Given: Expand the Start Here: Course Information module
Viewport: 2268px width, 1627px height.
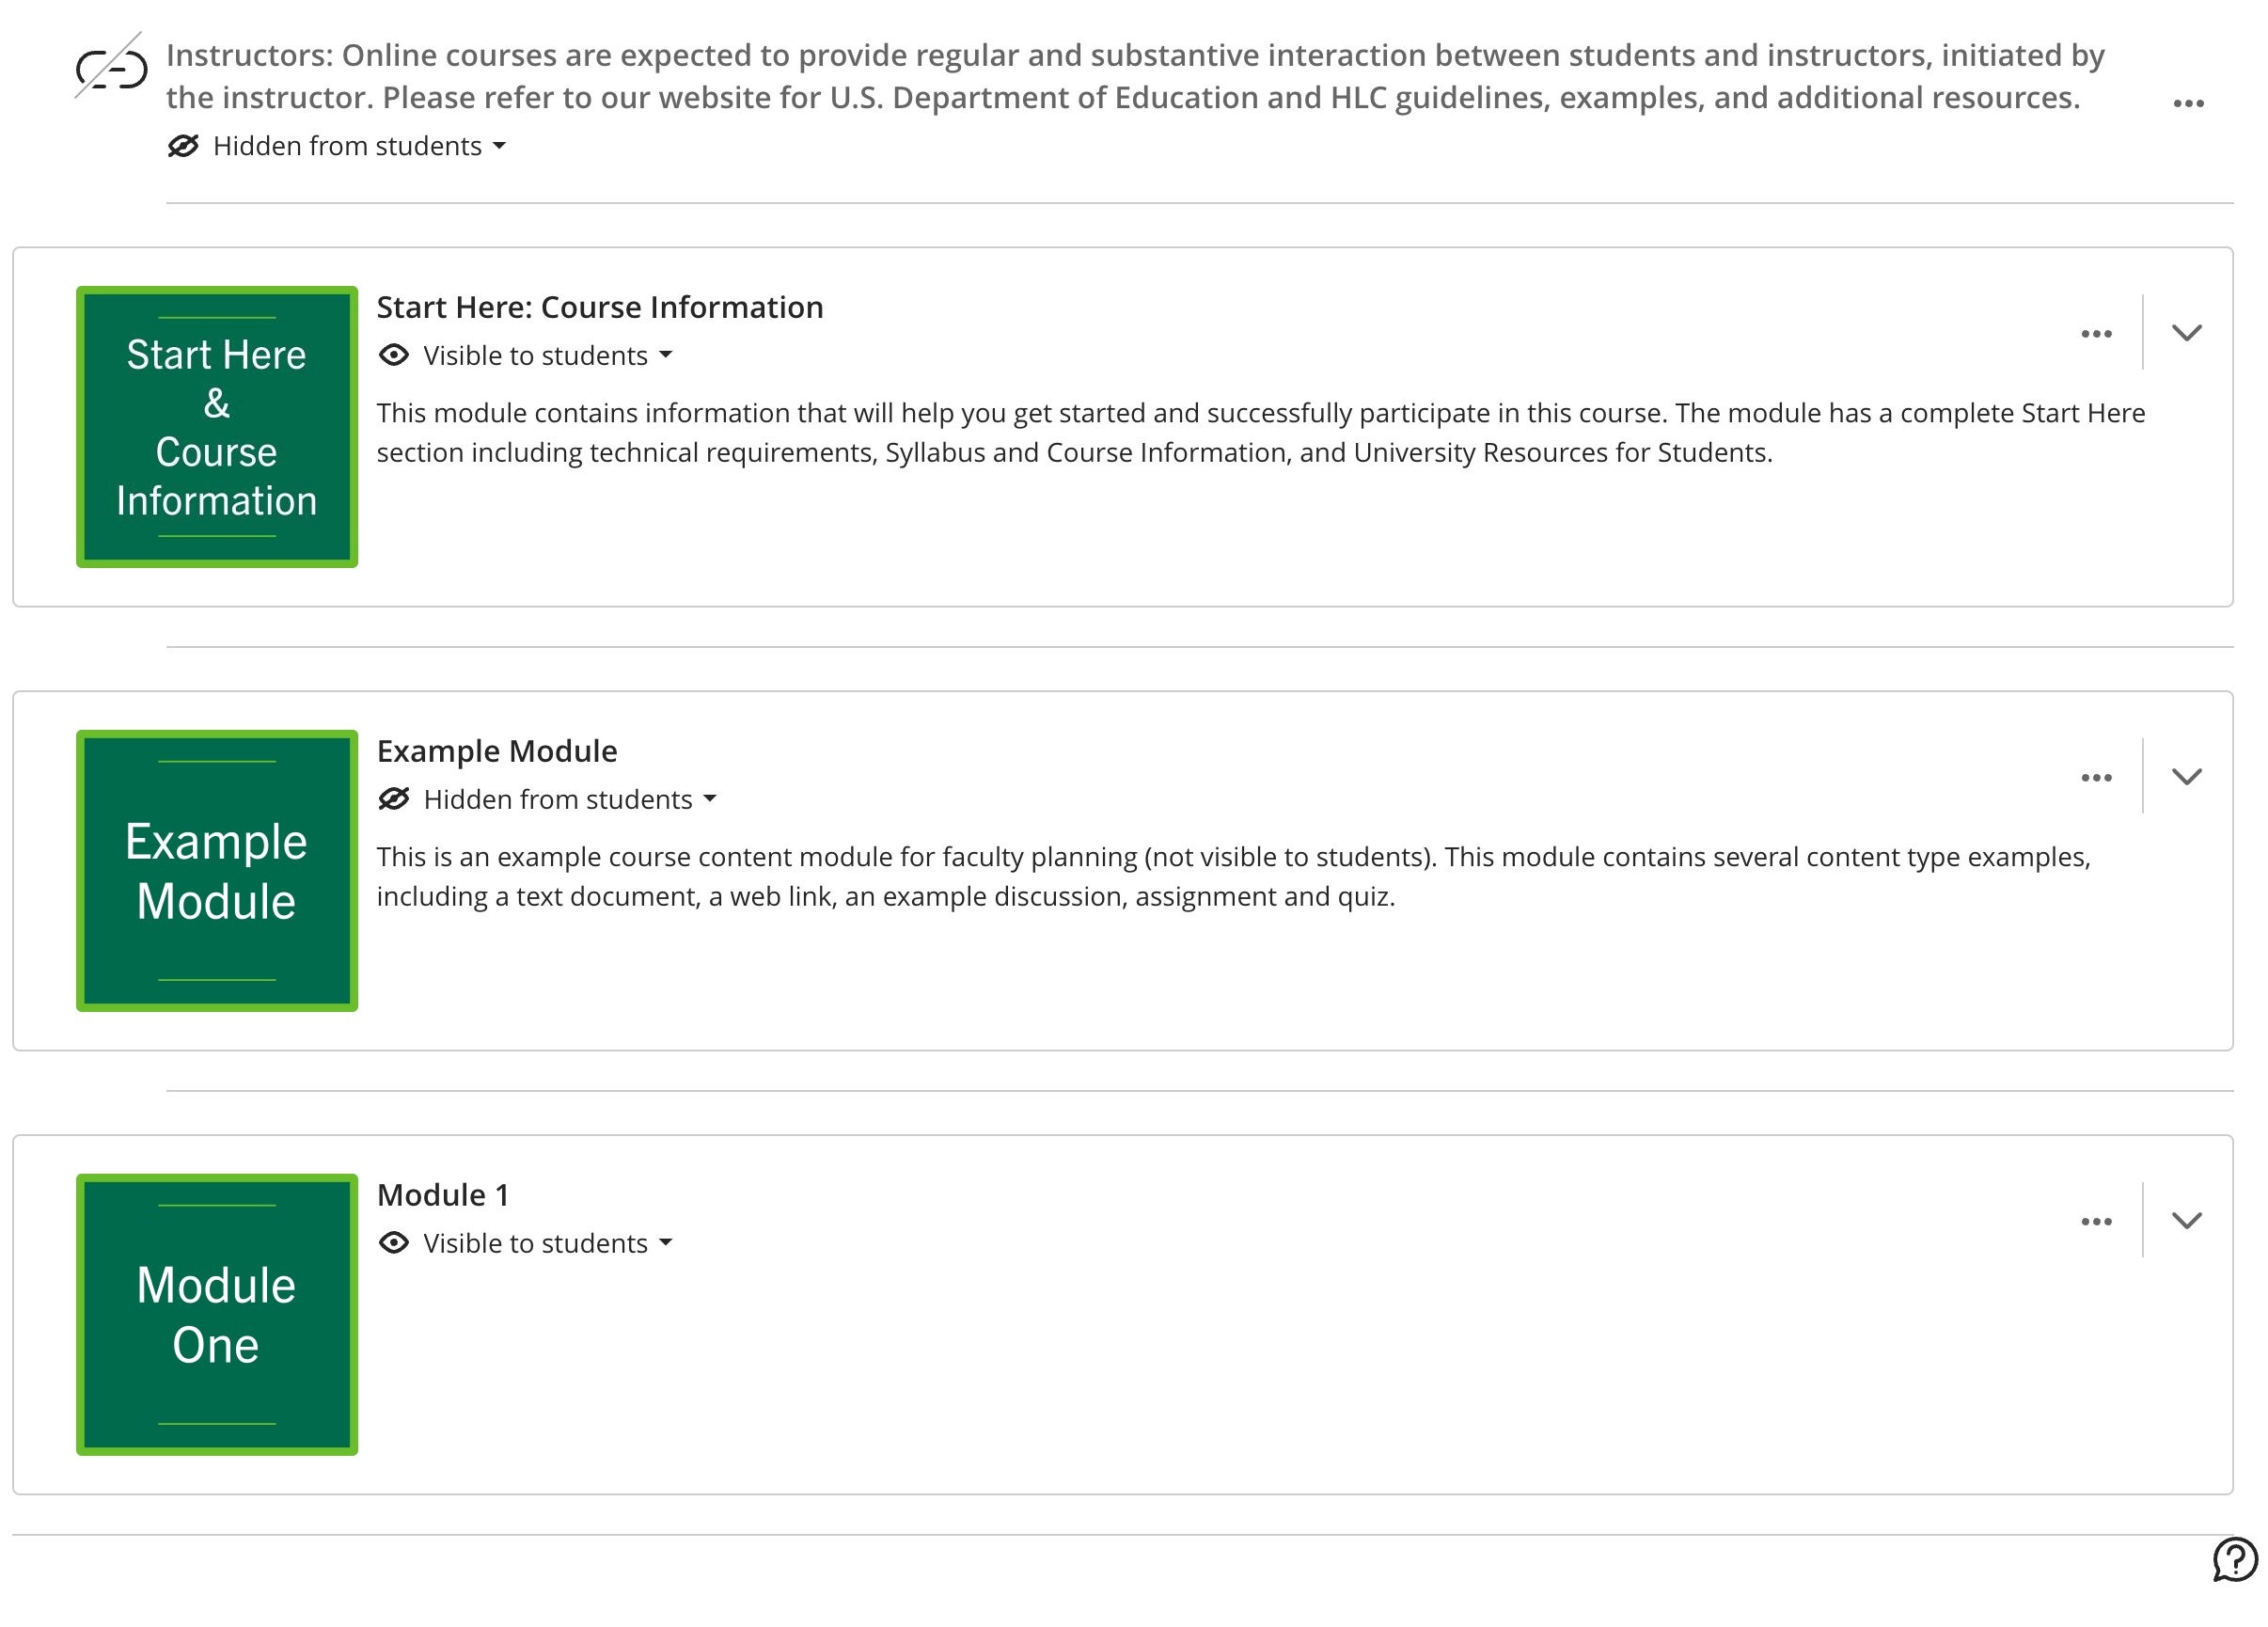Looking at the screenshot, I should click(2187, 333).
